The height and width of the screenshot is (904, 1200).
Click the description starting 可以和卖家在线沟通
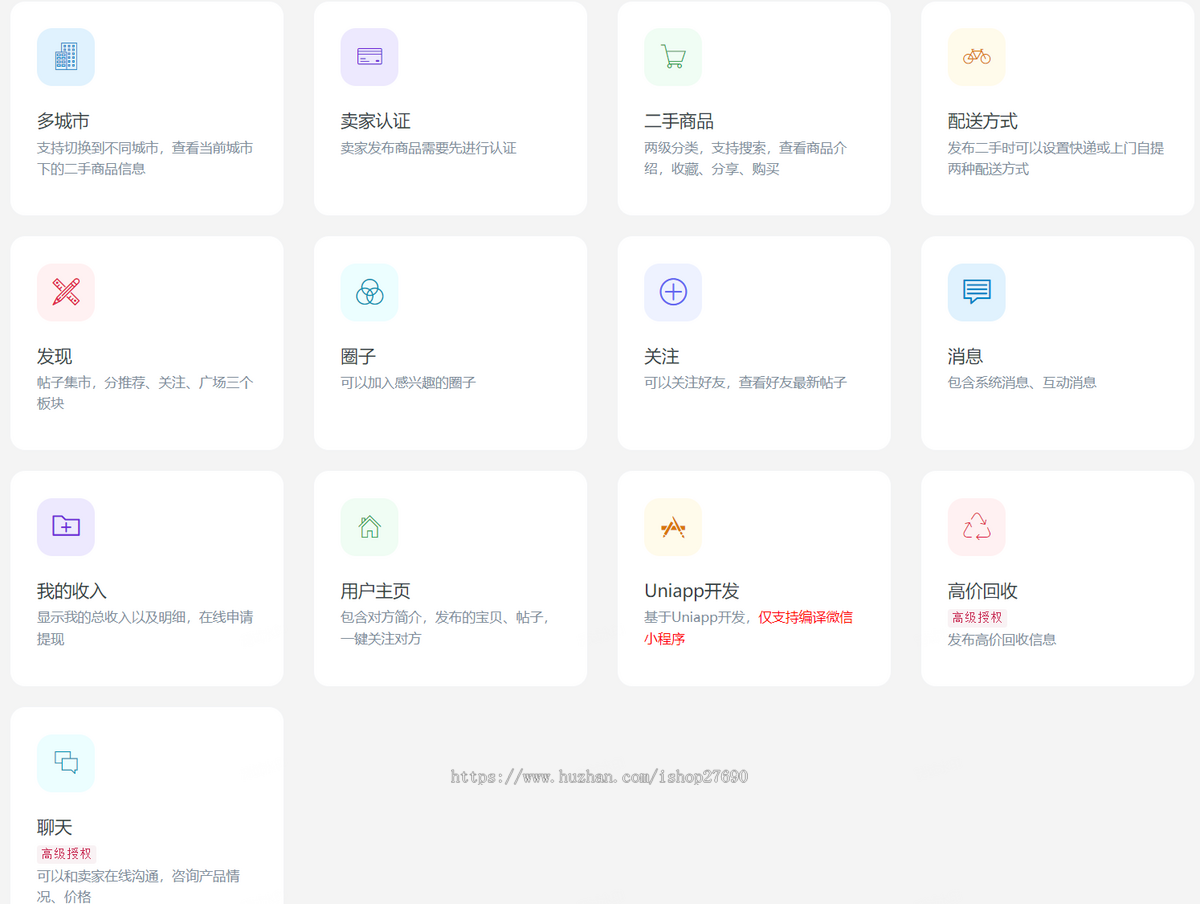tap(139, 886)
